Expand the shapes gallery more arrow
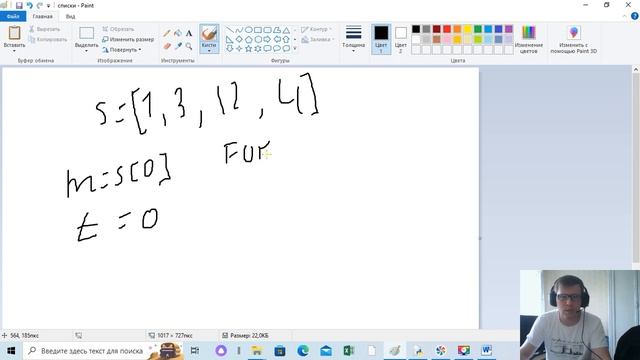The height and width of the screenshot is (360, 640). coord(295,49)
